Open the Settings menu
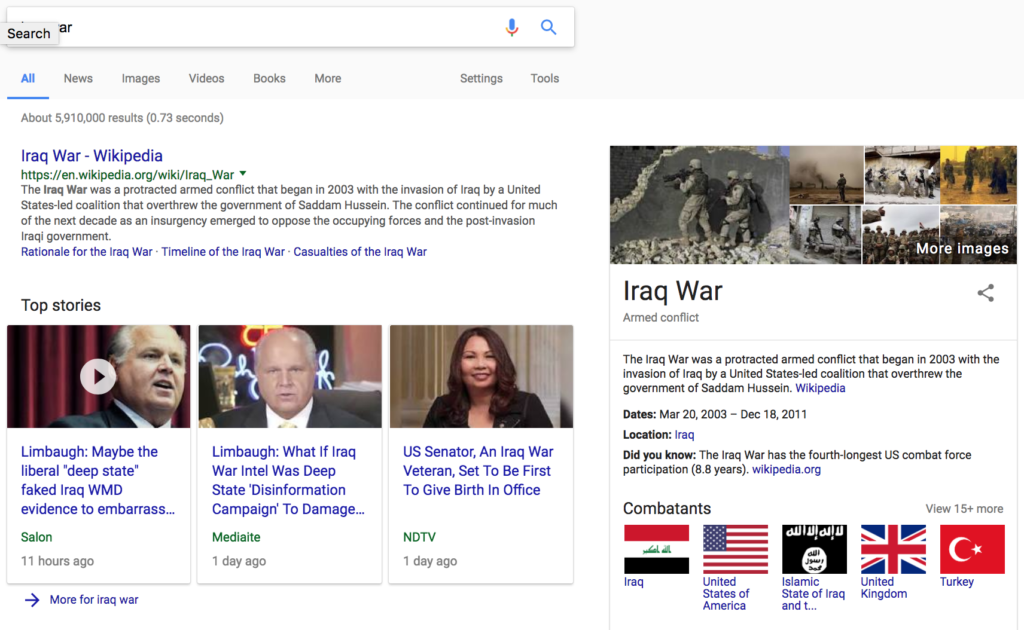Screen dimensions: 1024x630 tap(481, 78)
